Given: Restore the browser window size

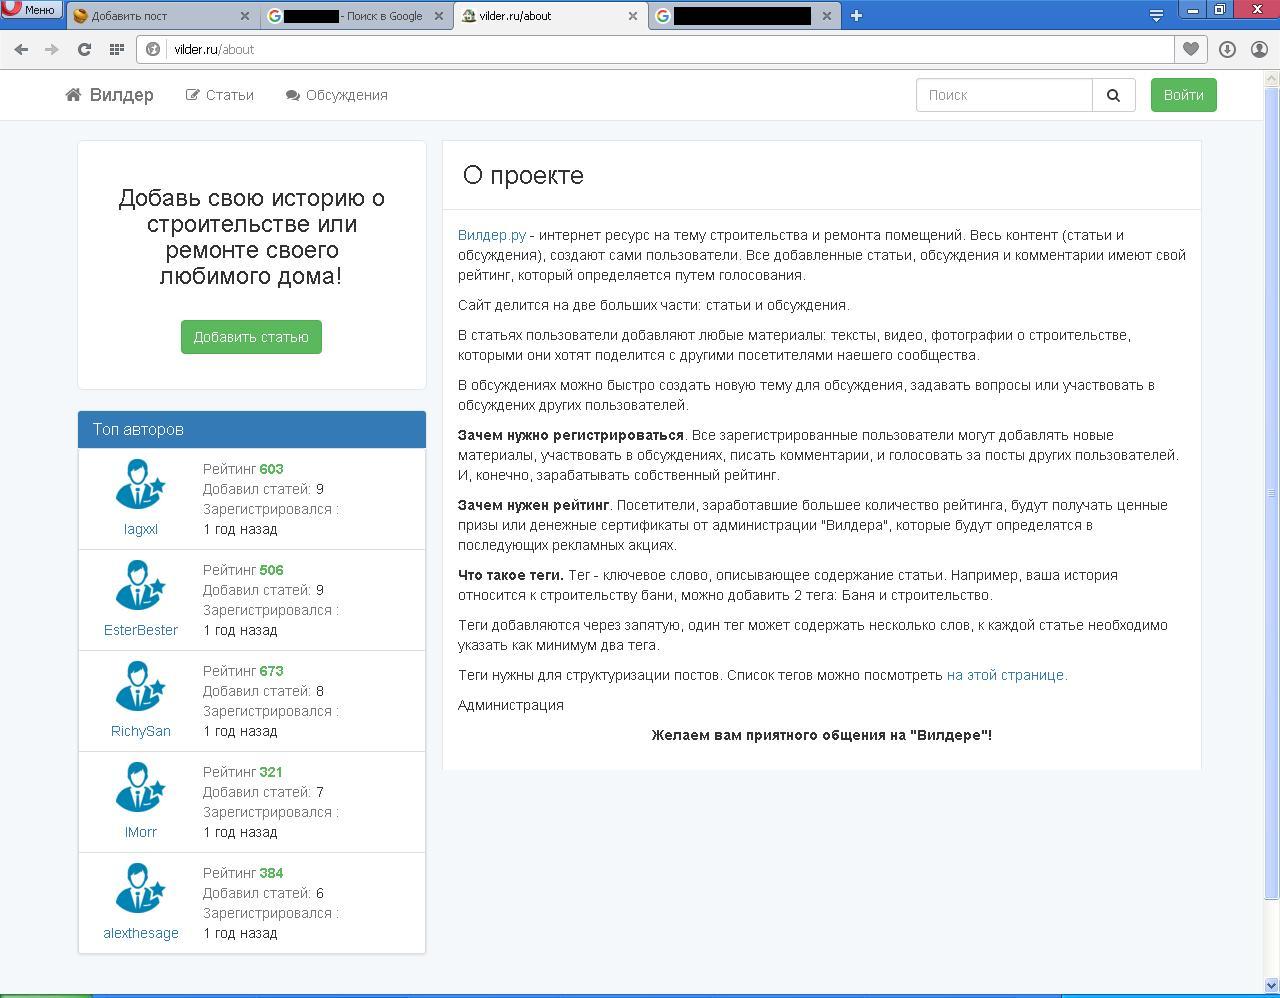Looking at the screenshot, I should [1220, 9].
